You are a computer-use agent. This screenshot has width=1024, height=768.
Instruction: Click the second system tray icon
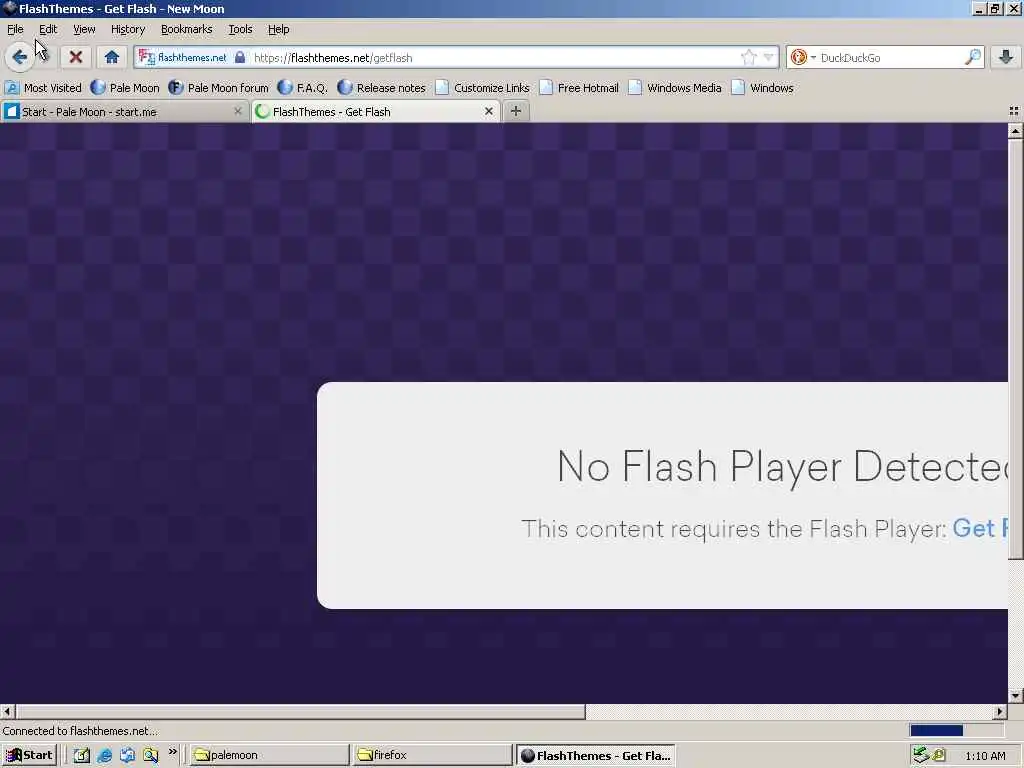(939, 755)
